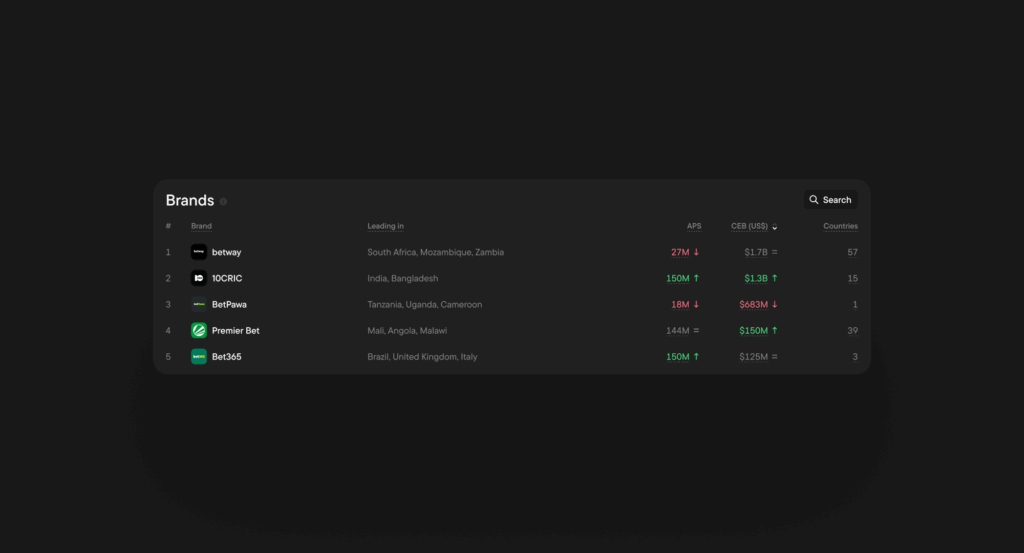The width and height of the screenshot is (1024, 553).
Task: Click the India, Bangladesh leading-in text
Action: [x=402, y=278]
